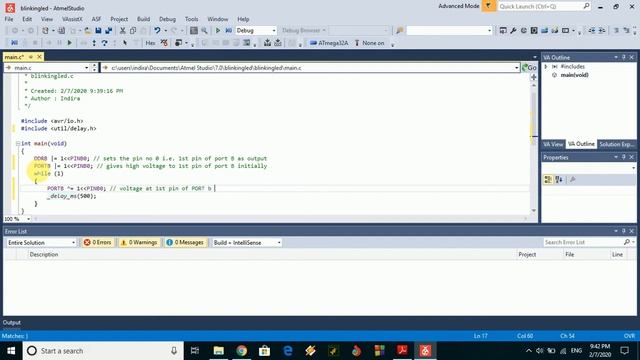Viewport: 640px width, 360px height.
Task: Click the Cut scissors icon
Action: point(122,31)
